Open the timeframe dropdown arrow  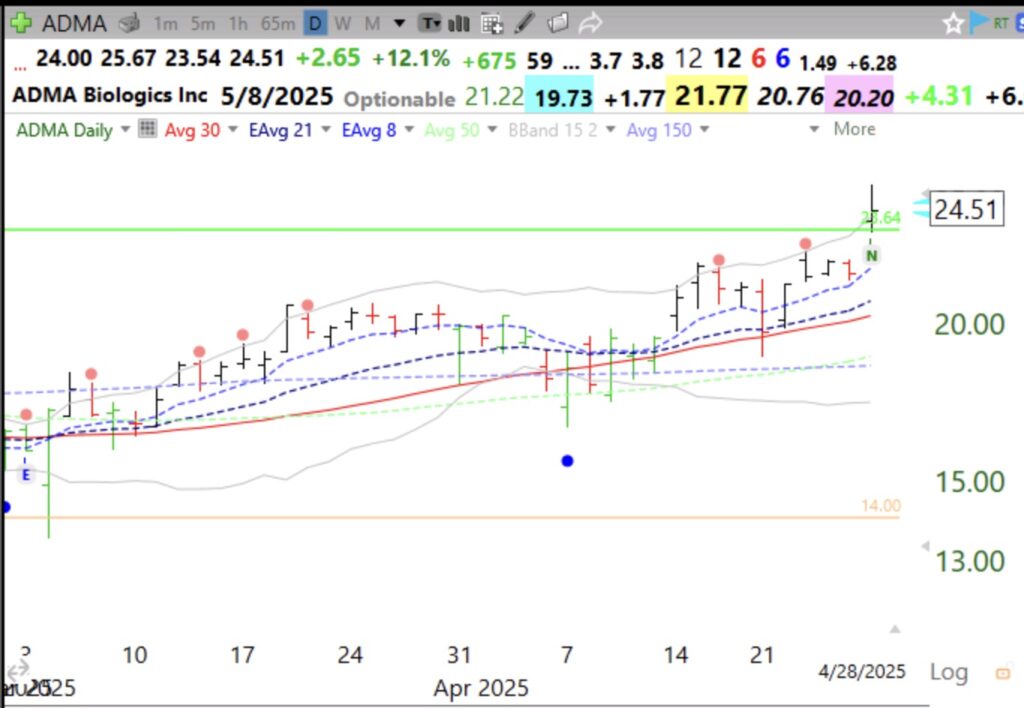[x=400, y=24]
